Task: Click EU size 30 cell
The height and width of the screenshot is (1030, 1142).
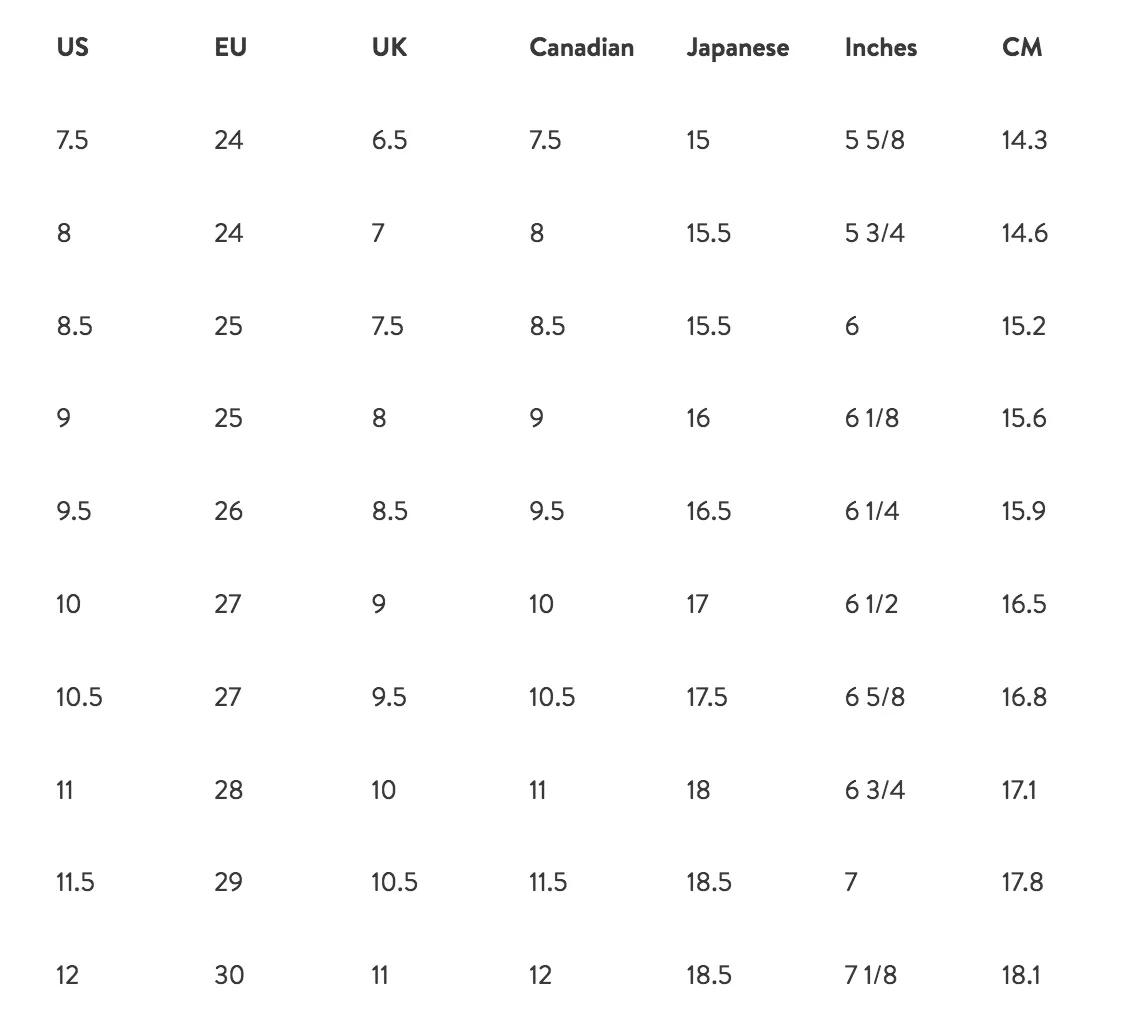Action: (229, 975)
